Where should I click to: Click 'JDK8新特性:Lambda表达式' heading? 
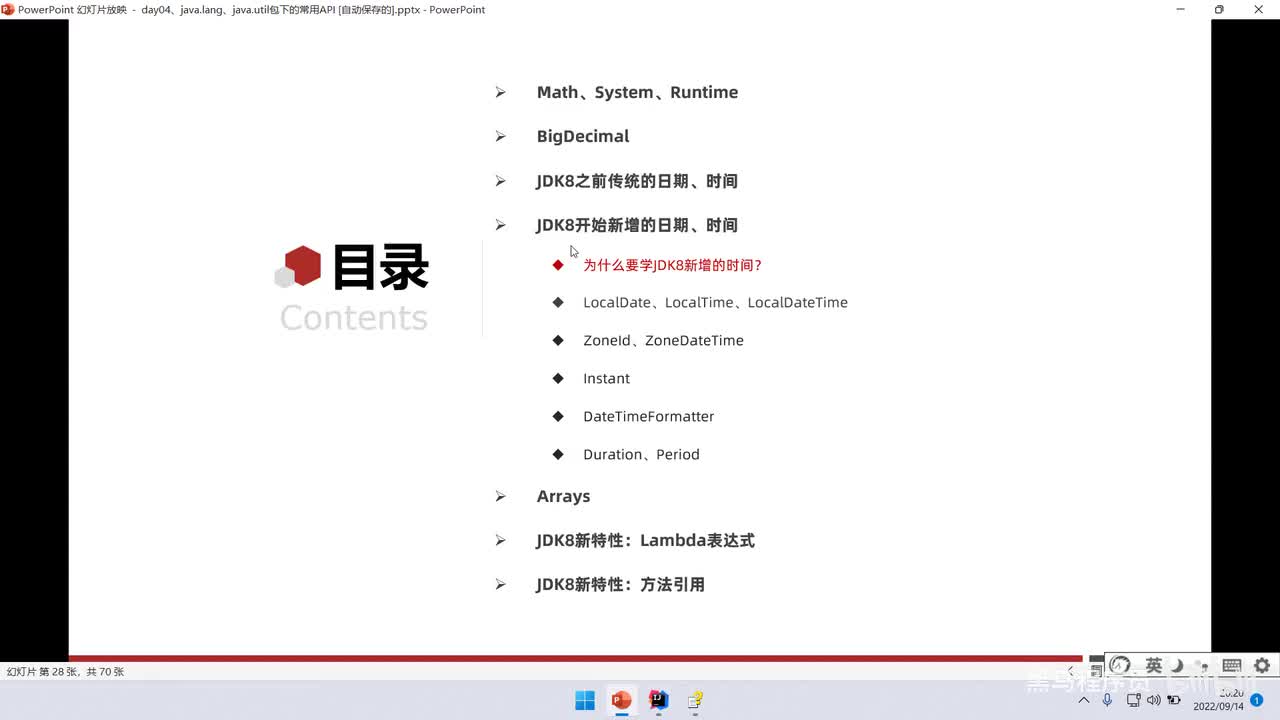pyautogui.click(x=645, y=540)
